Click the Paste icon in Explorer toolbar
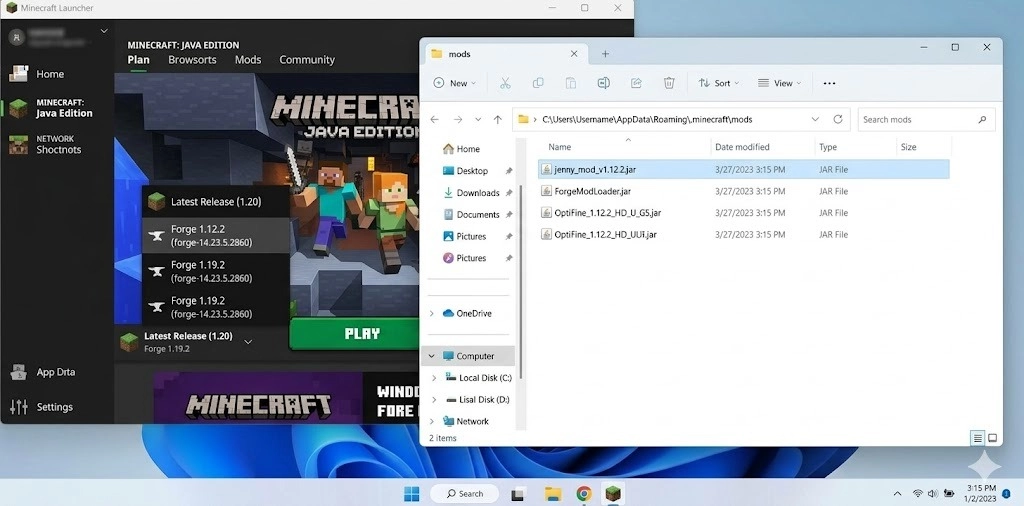The width and height of the screenshot is (1024, 506). click(x=570, y=83)
